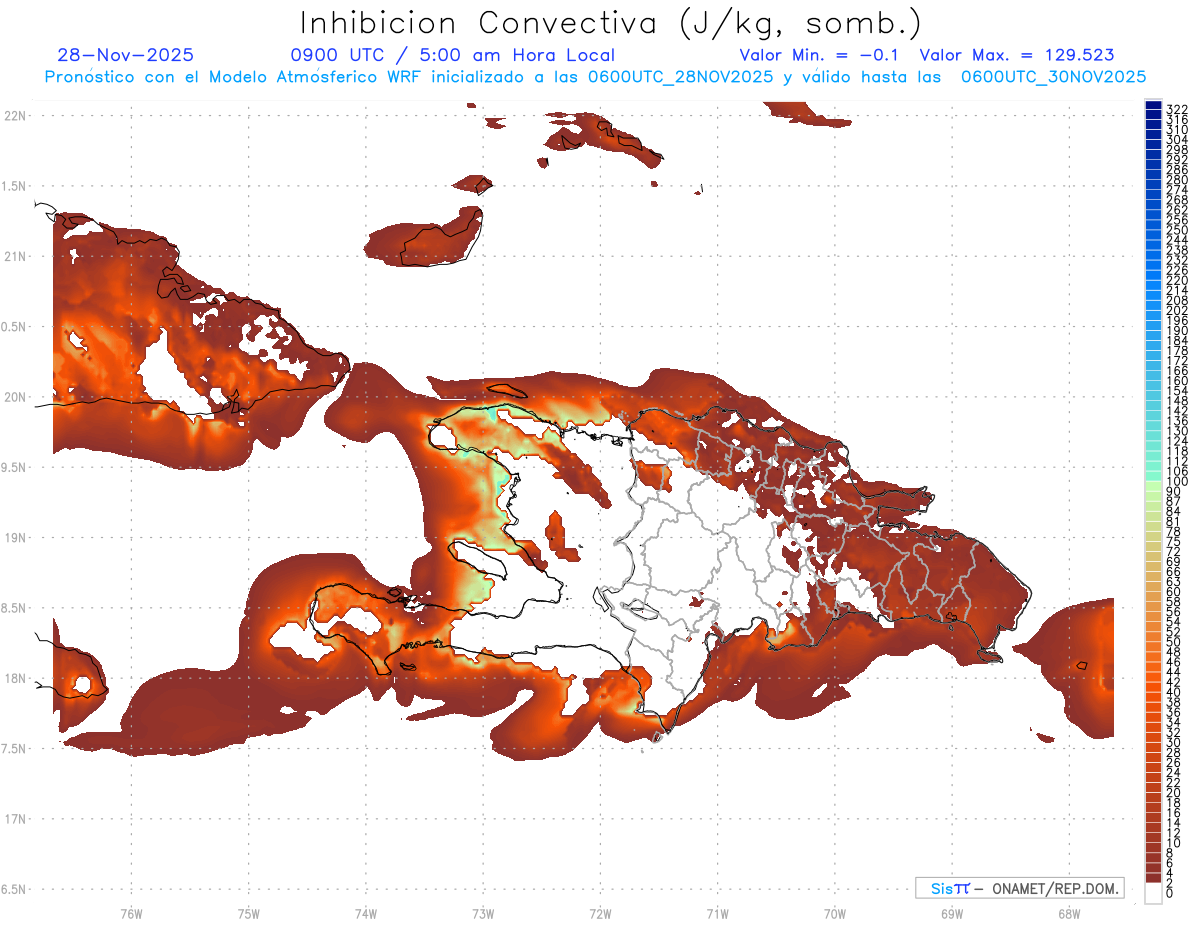Click the '0600UTC_28NOV2025' initialization time
1200x927 pixels.
pyautogui.click(x=680, y=77)
